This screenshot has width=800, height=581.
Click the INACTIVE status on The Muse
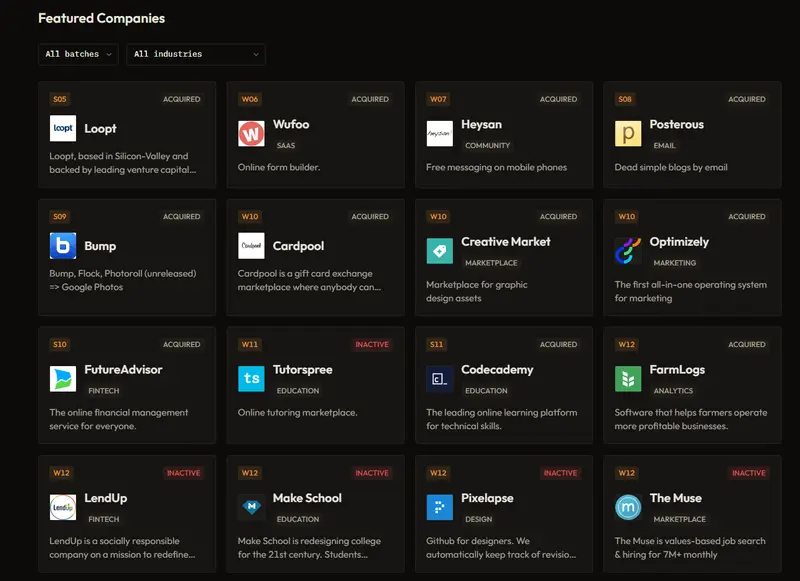pyautogui.click(x=748, y=473)
